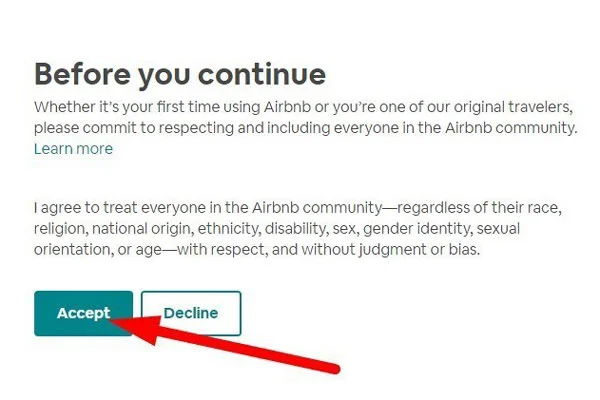
Task: Click the 'without judgment or bias' text line
Action: click(x=257, y=250)
